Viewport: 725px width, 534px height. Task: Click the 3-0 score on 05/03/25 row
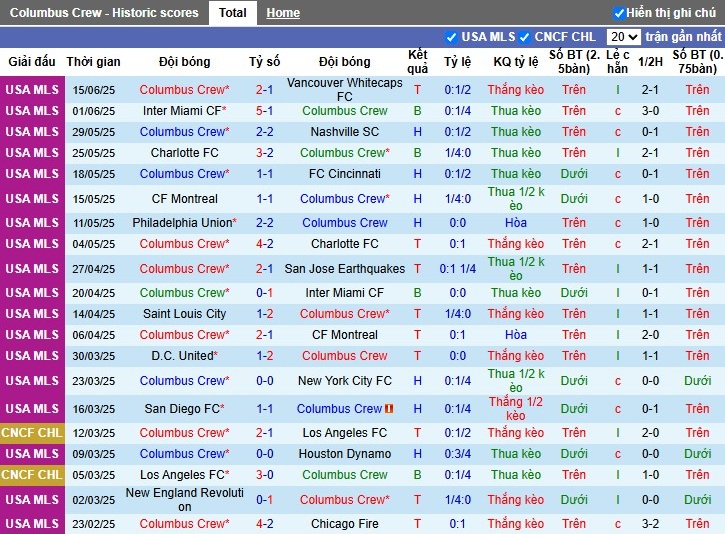264,475
